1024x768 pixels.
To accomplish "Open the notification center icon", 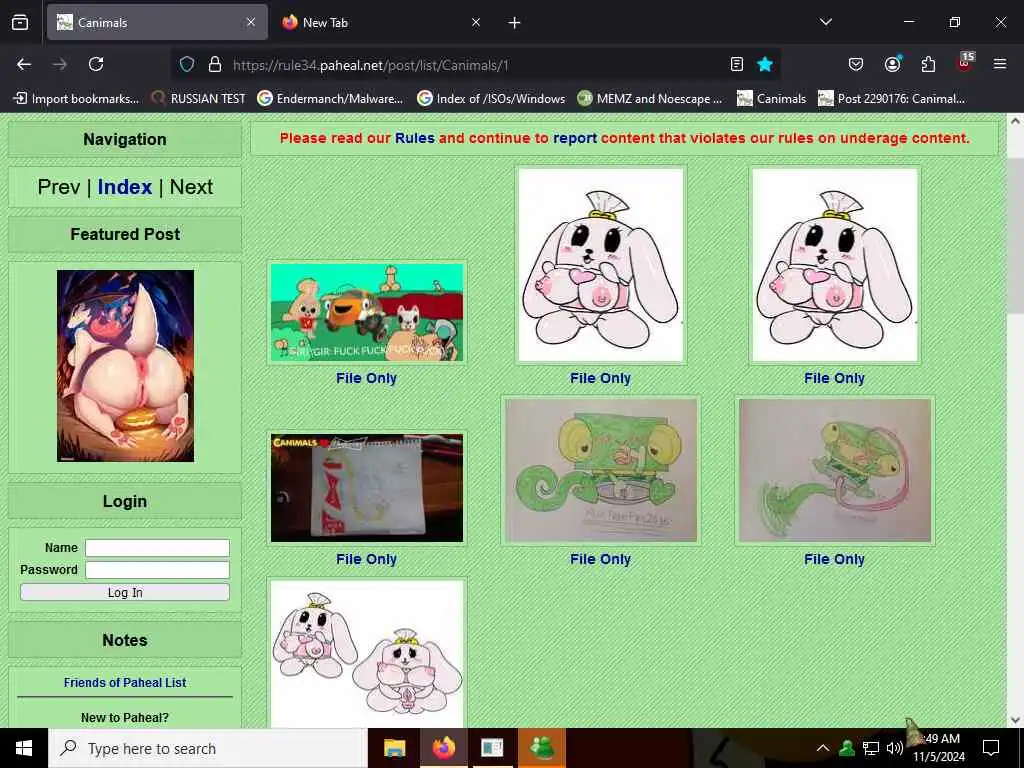I will (x=991, y=748).
